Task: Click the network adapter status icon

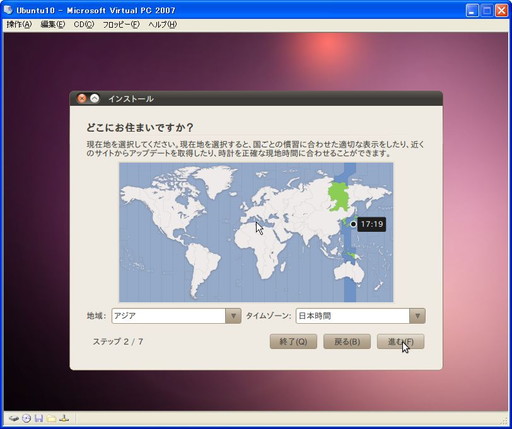Action: tap(64, 418)
